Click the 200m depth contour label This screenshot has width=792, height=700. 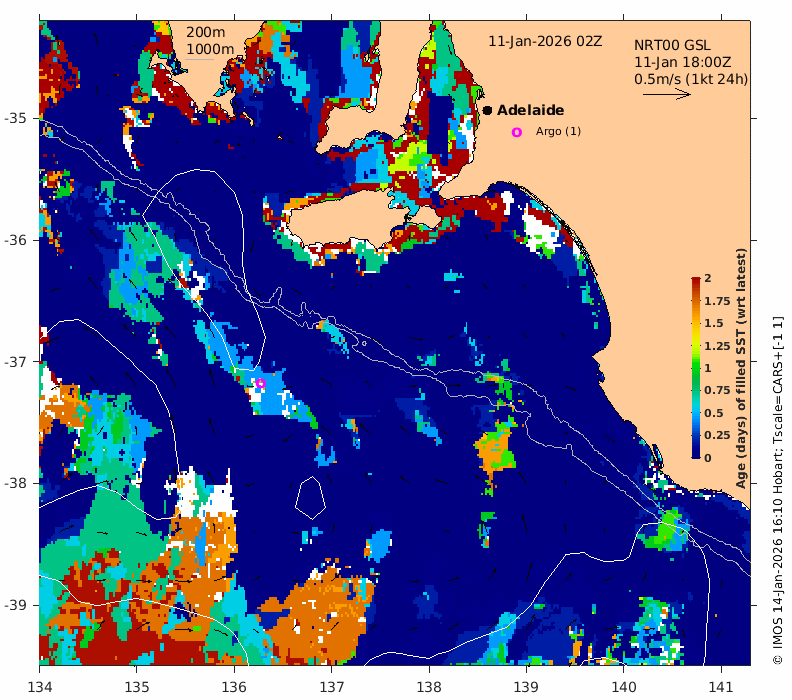coord(206,32)
